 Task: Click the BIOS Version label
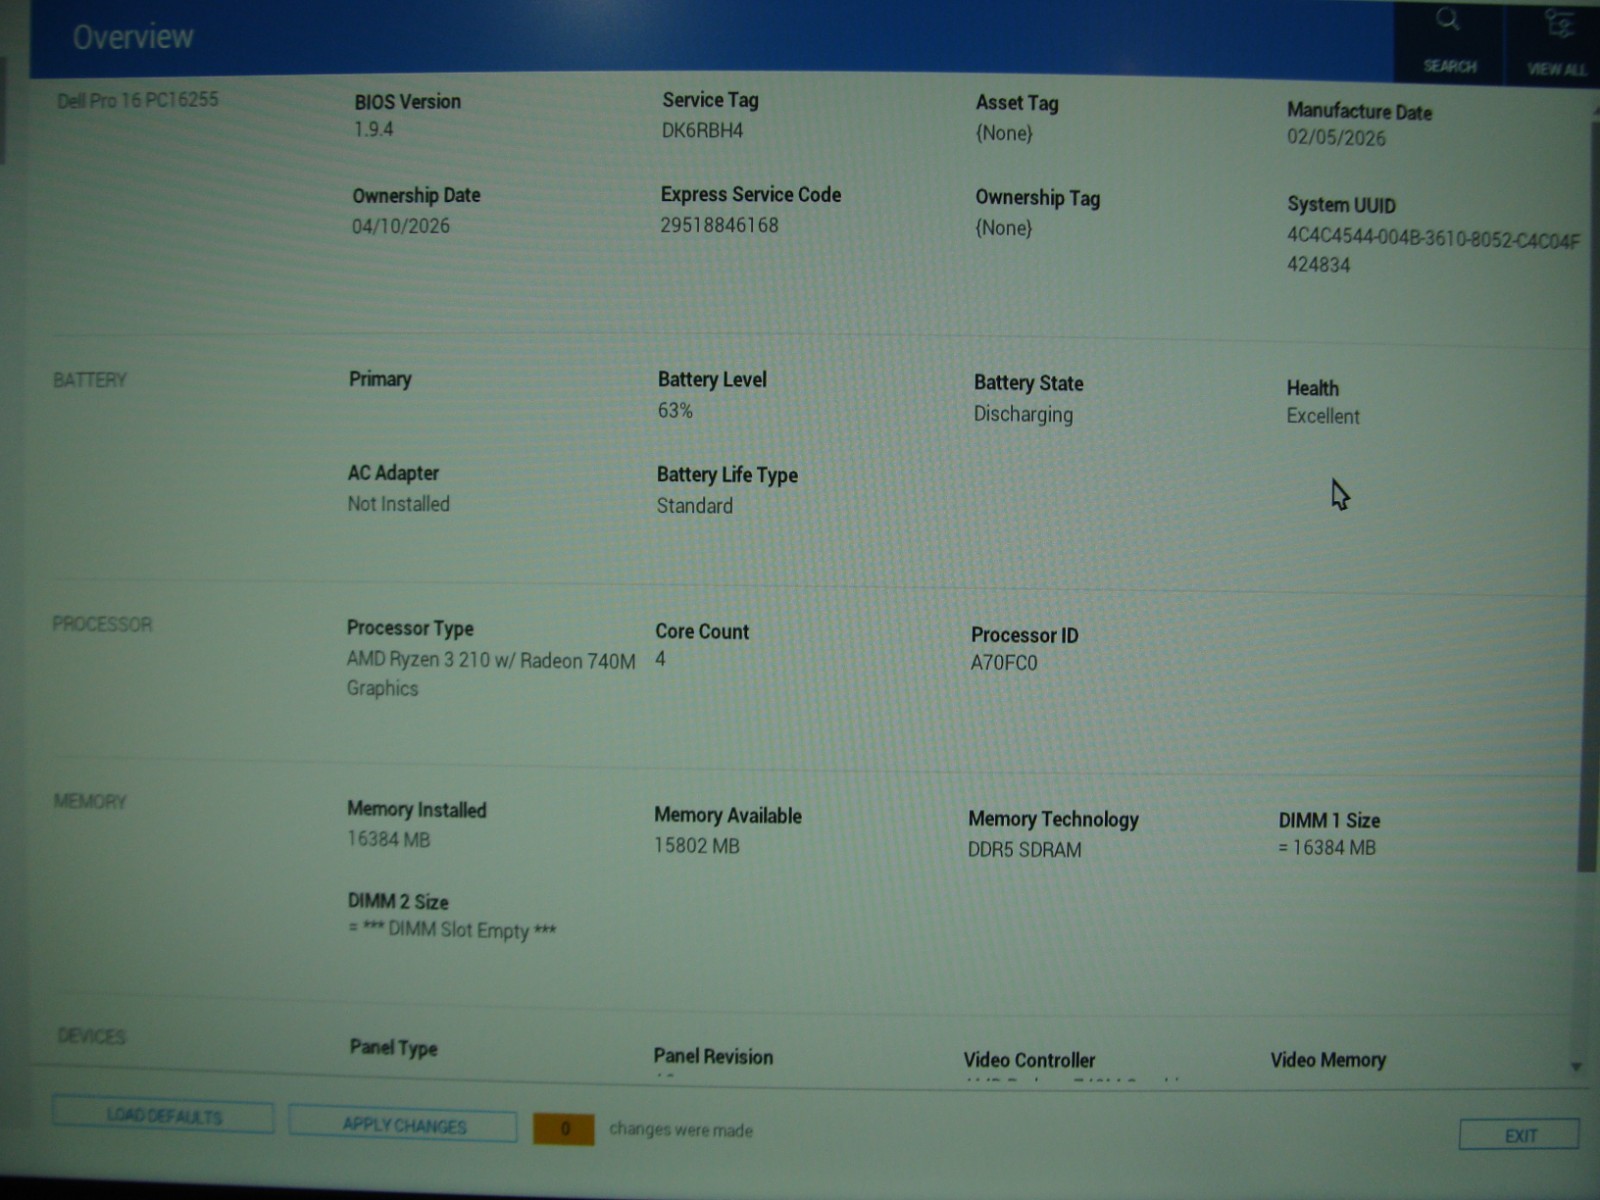coord(407,102)
